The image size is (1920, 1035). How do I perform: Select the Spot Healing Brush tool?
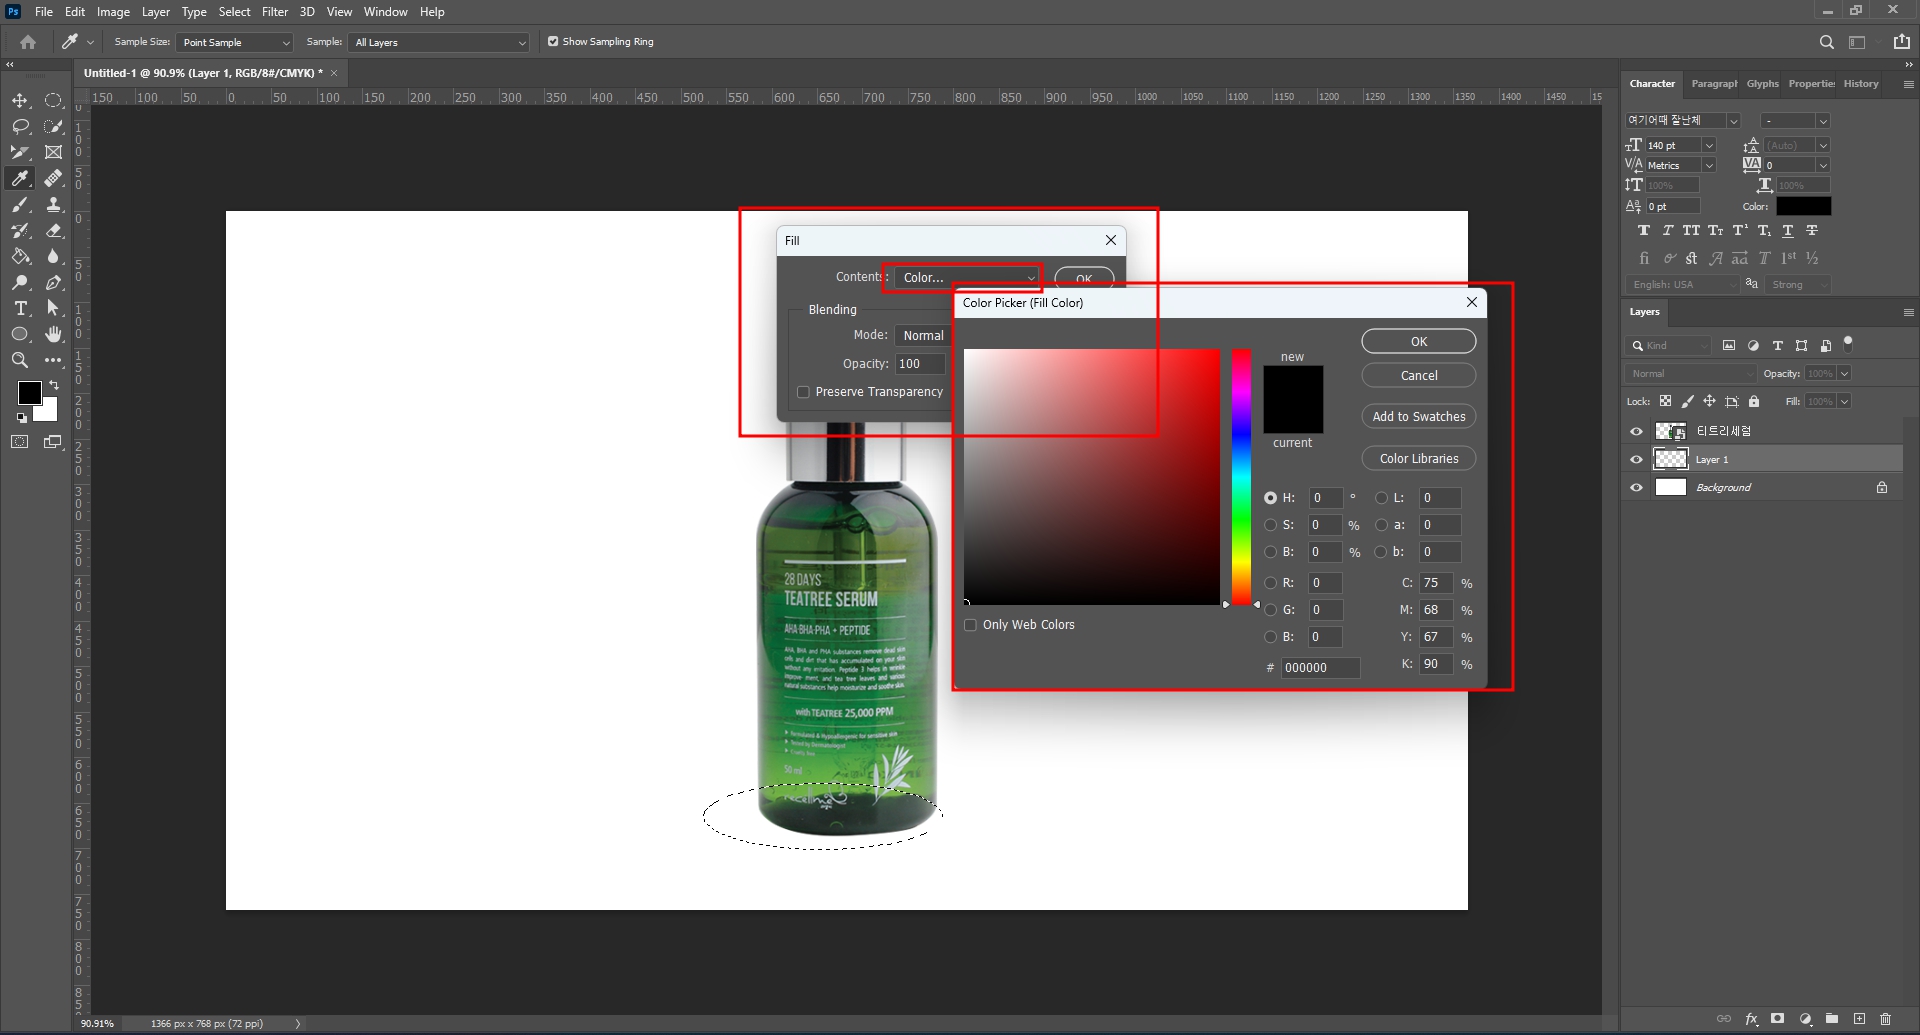(54, 179)
